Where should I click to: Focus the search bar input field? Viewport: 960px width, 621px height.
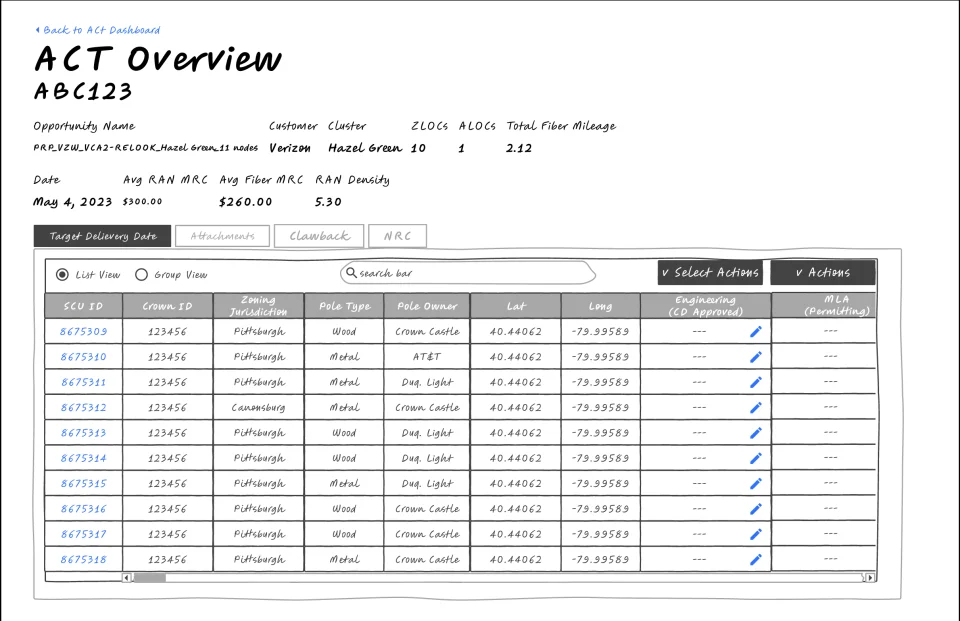click(468, 273)
